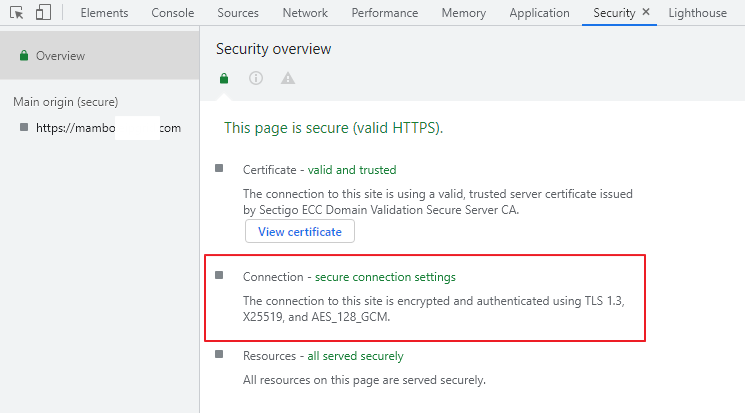Select the https://mambo origin entry
The height and width of the screenshot is (413, 745).
coord(100,128)
